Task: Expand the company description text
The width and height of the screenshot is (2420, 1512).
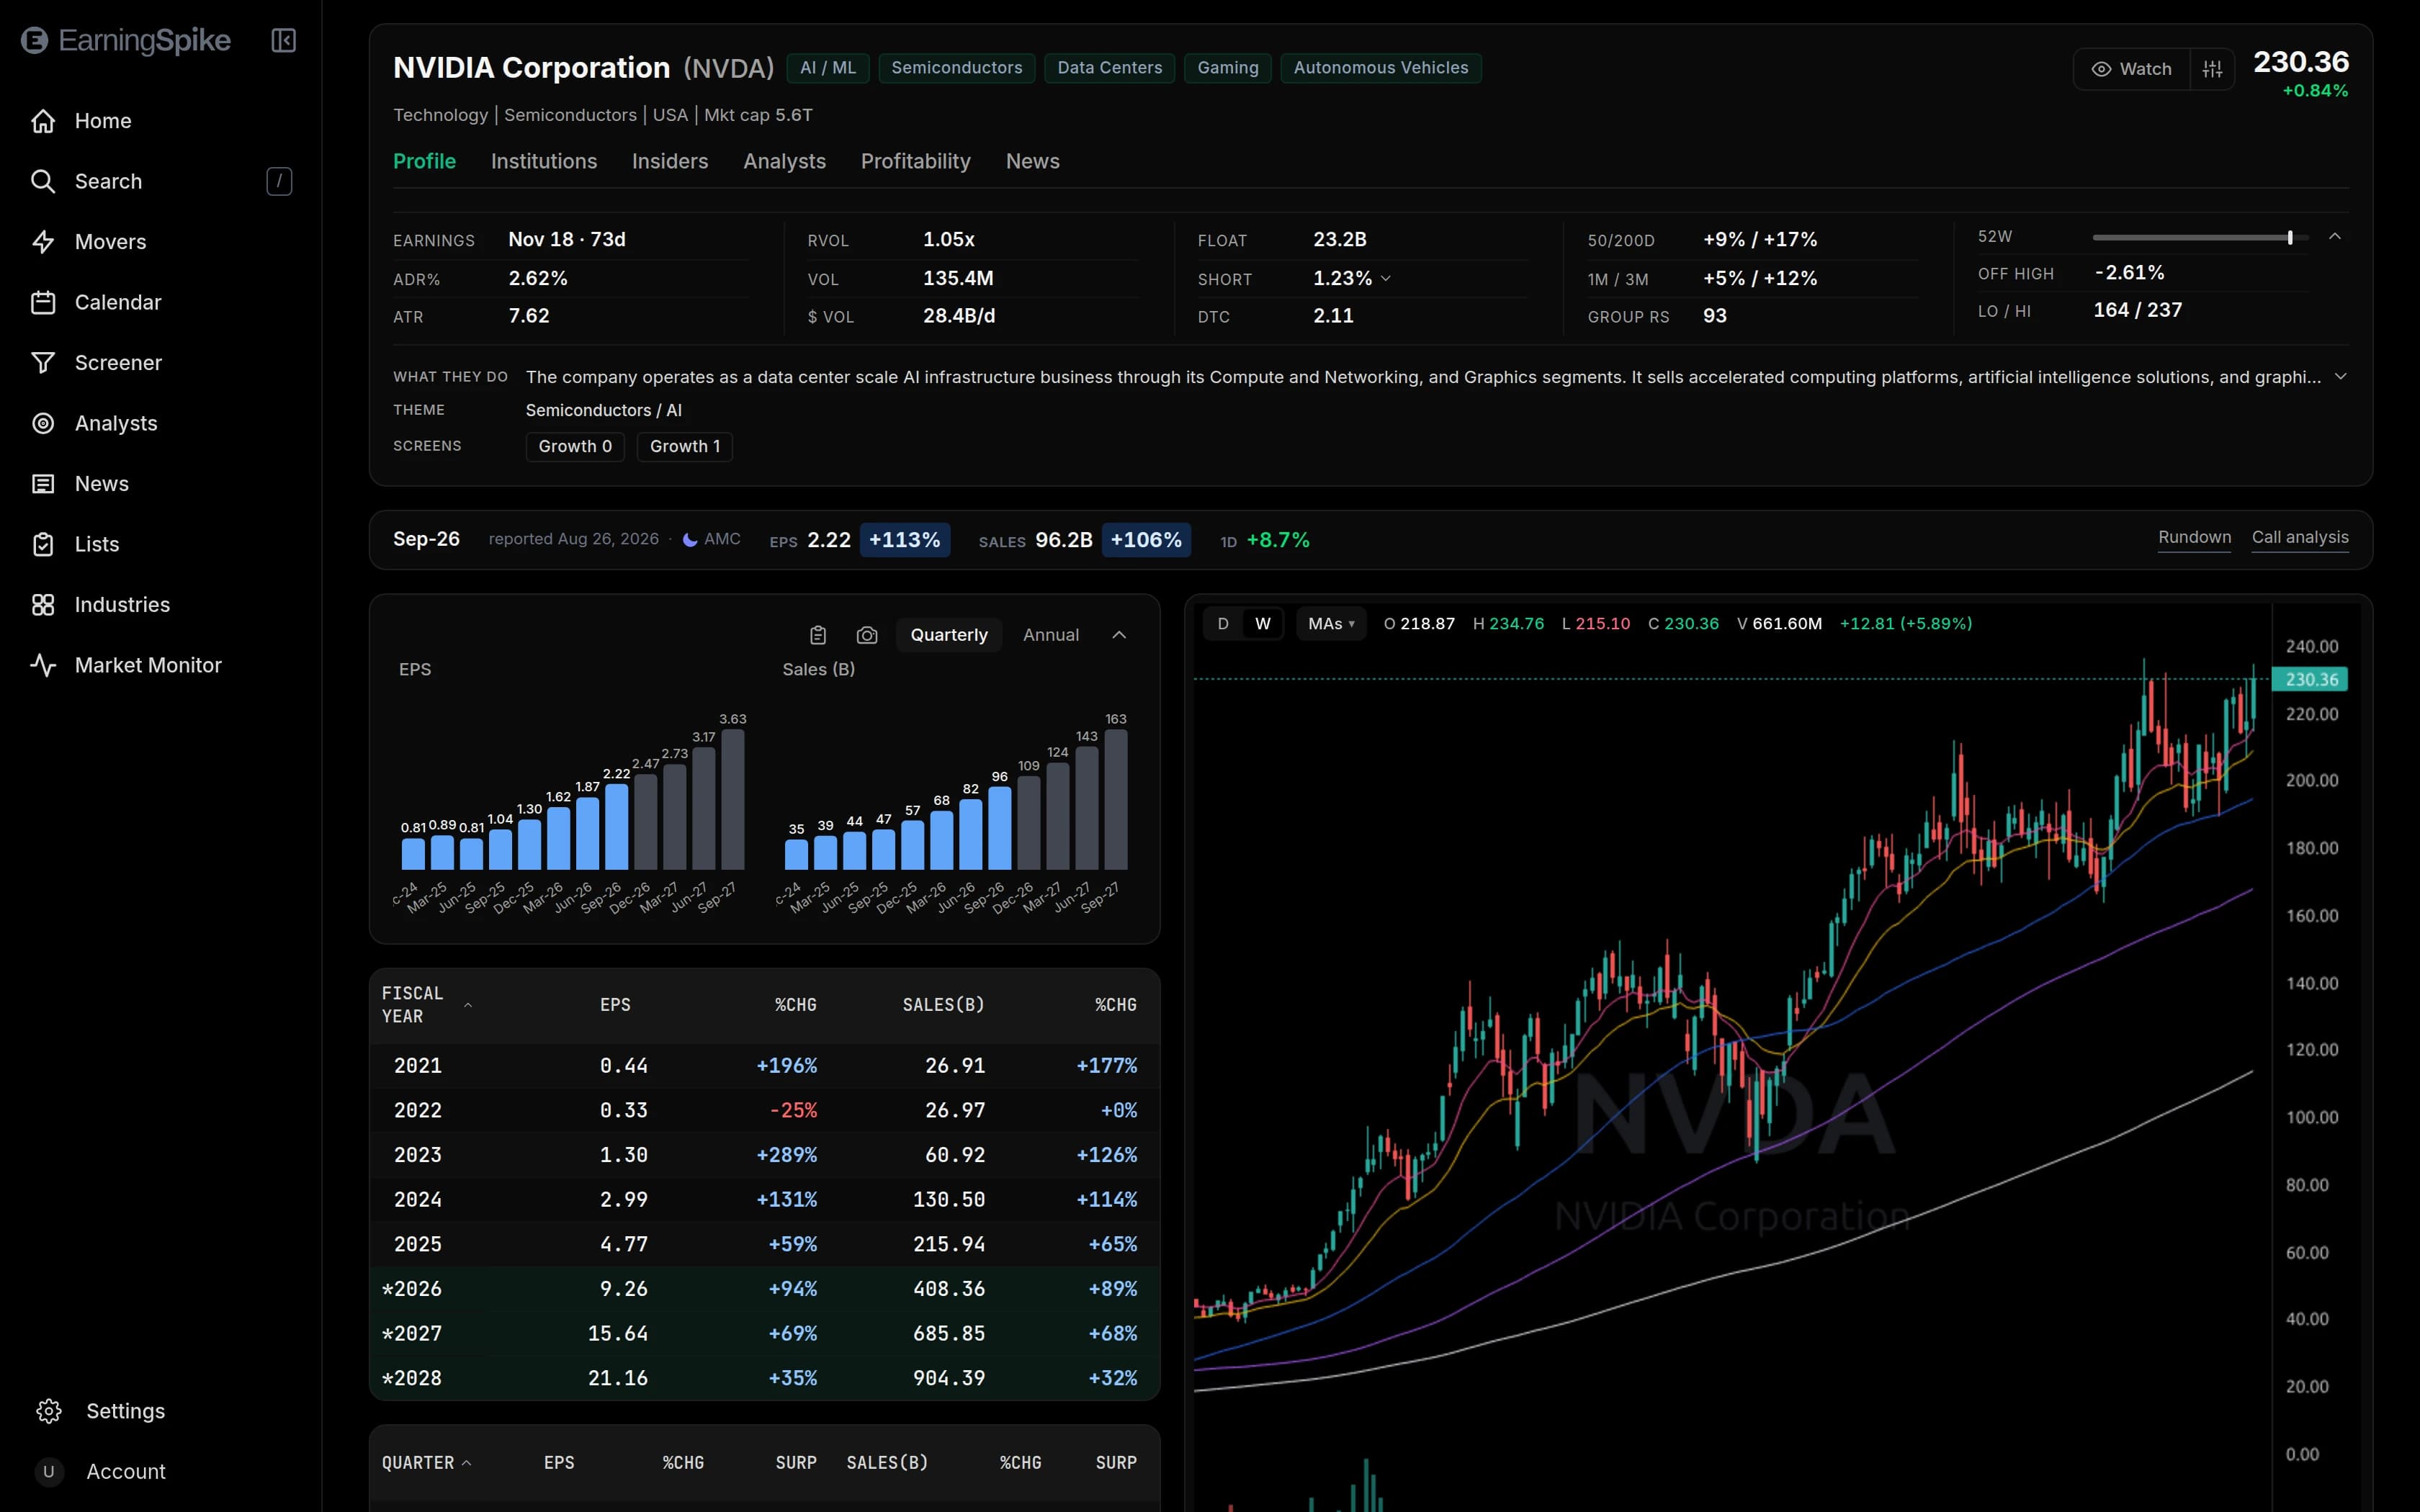Action: (2340, 377)
